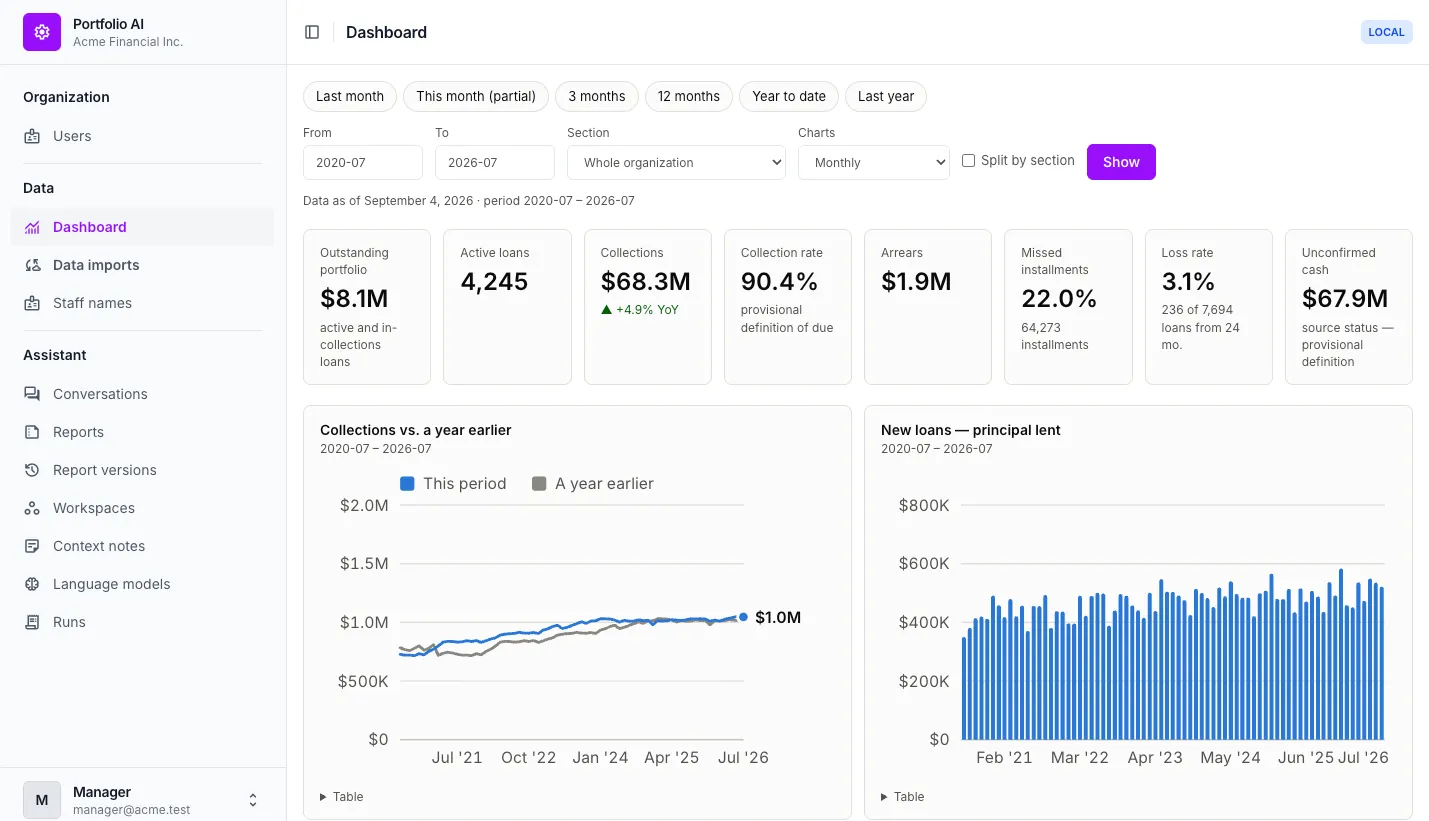Click the Users sidebar icon
This screenshot has width=1429, height=821.
[32, 136]
